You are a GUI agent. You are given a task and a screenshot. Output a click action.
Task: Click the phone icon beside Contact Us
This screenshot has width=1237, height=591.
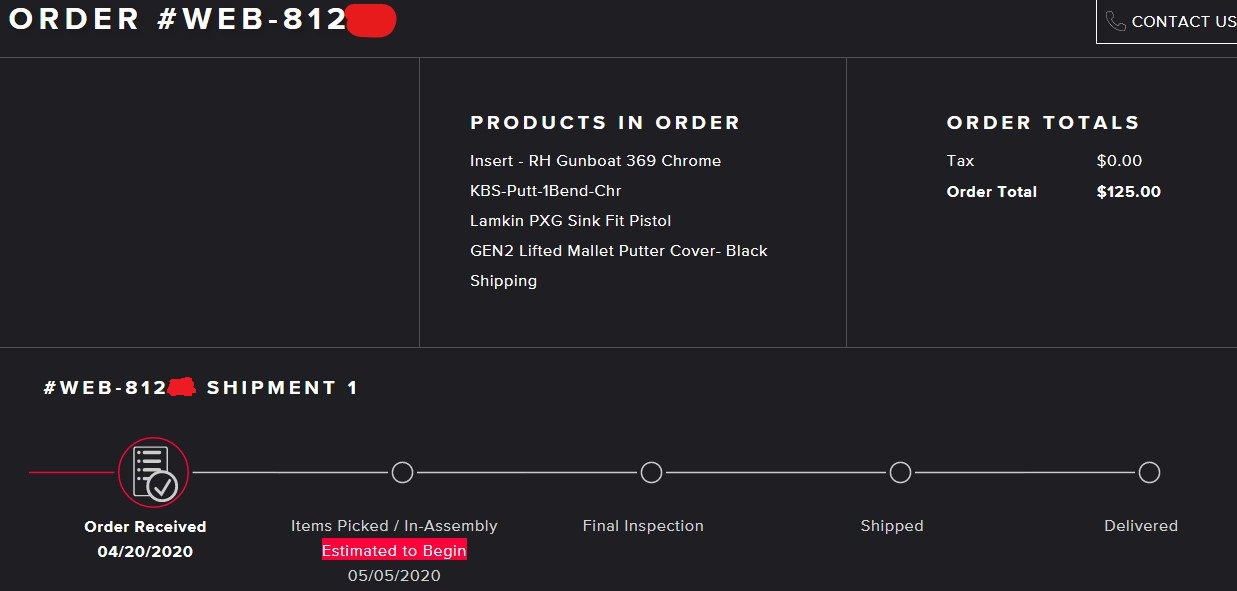[1116, 21]
